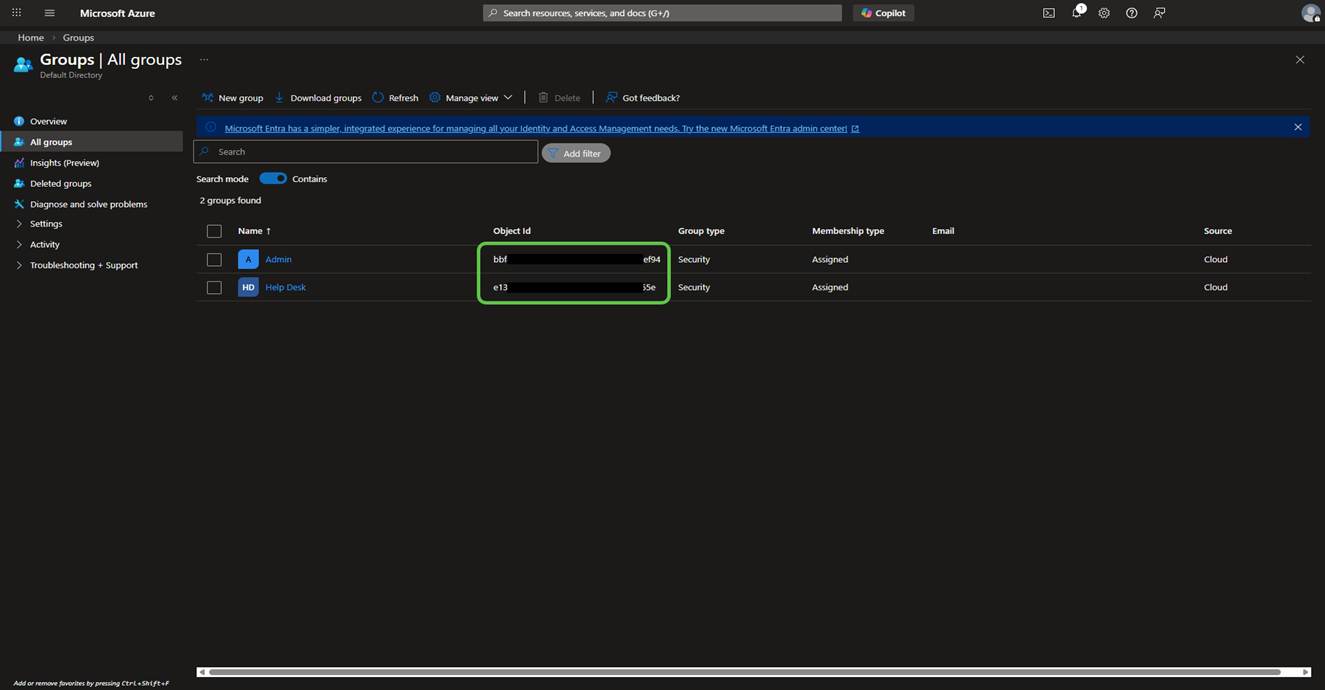Click the Membership type column header
The width and height of the screenshot is (1325, 690).
[x=848, y=231]
